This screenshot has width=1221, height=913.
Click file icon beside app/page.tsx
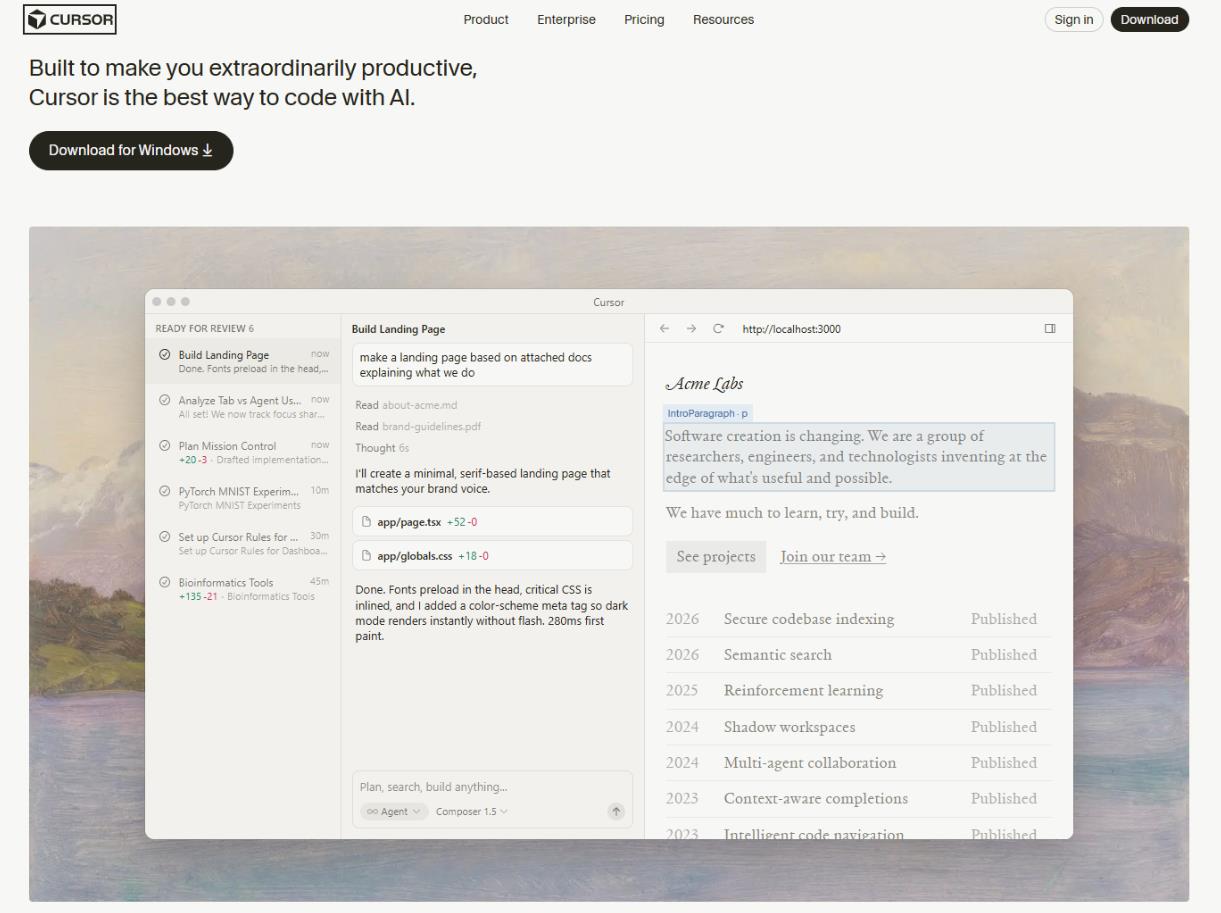(x=367, y=522)
